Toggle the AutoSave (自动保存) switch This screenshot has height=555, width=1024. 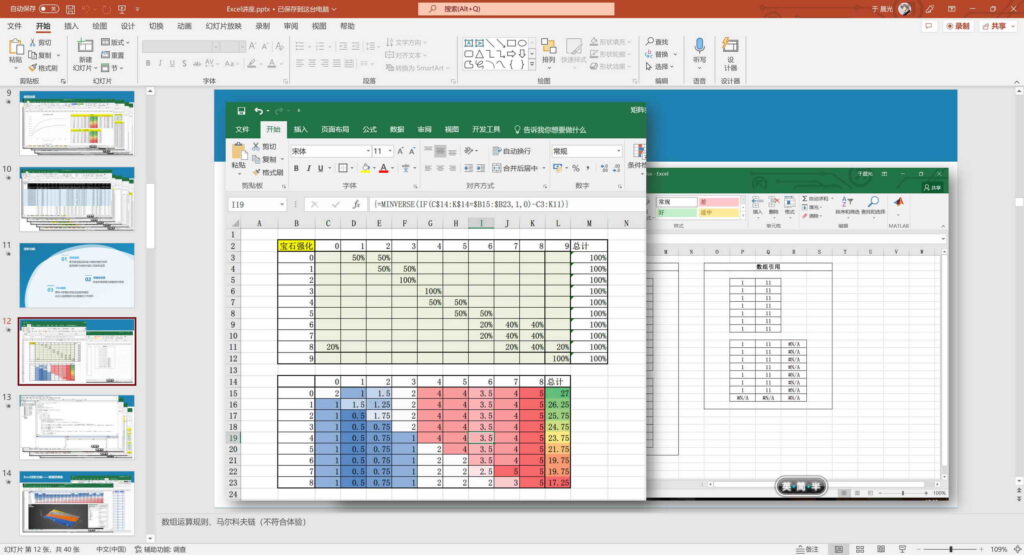(x=47, y=8)
